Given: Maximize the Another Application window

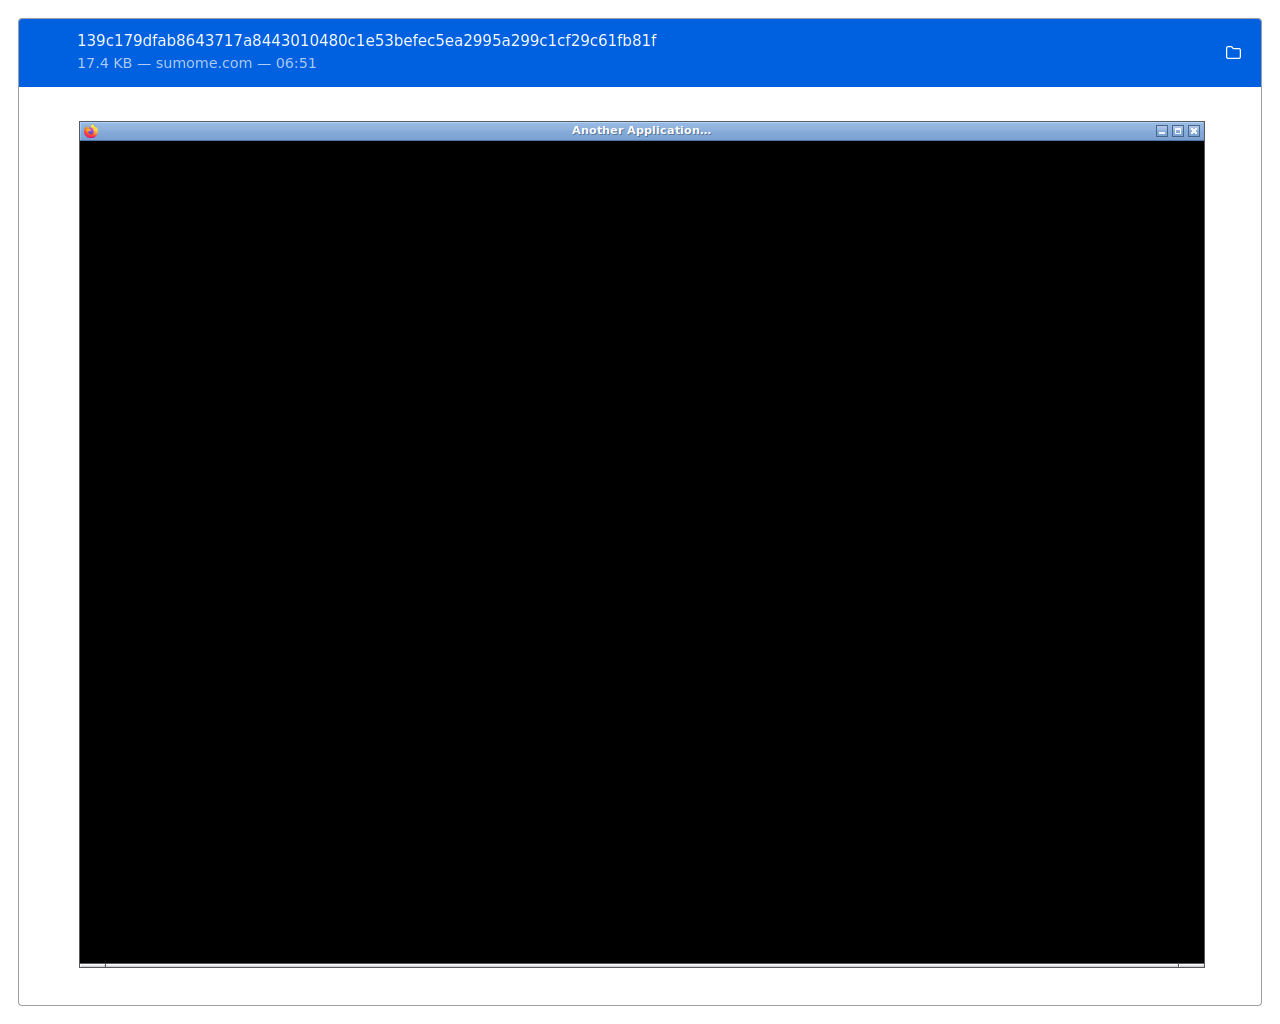Looking at the screenshot, I should pos(1178,131).
